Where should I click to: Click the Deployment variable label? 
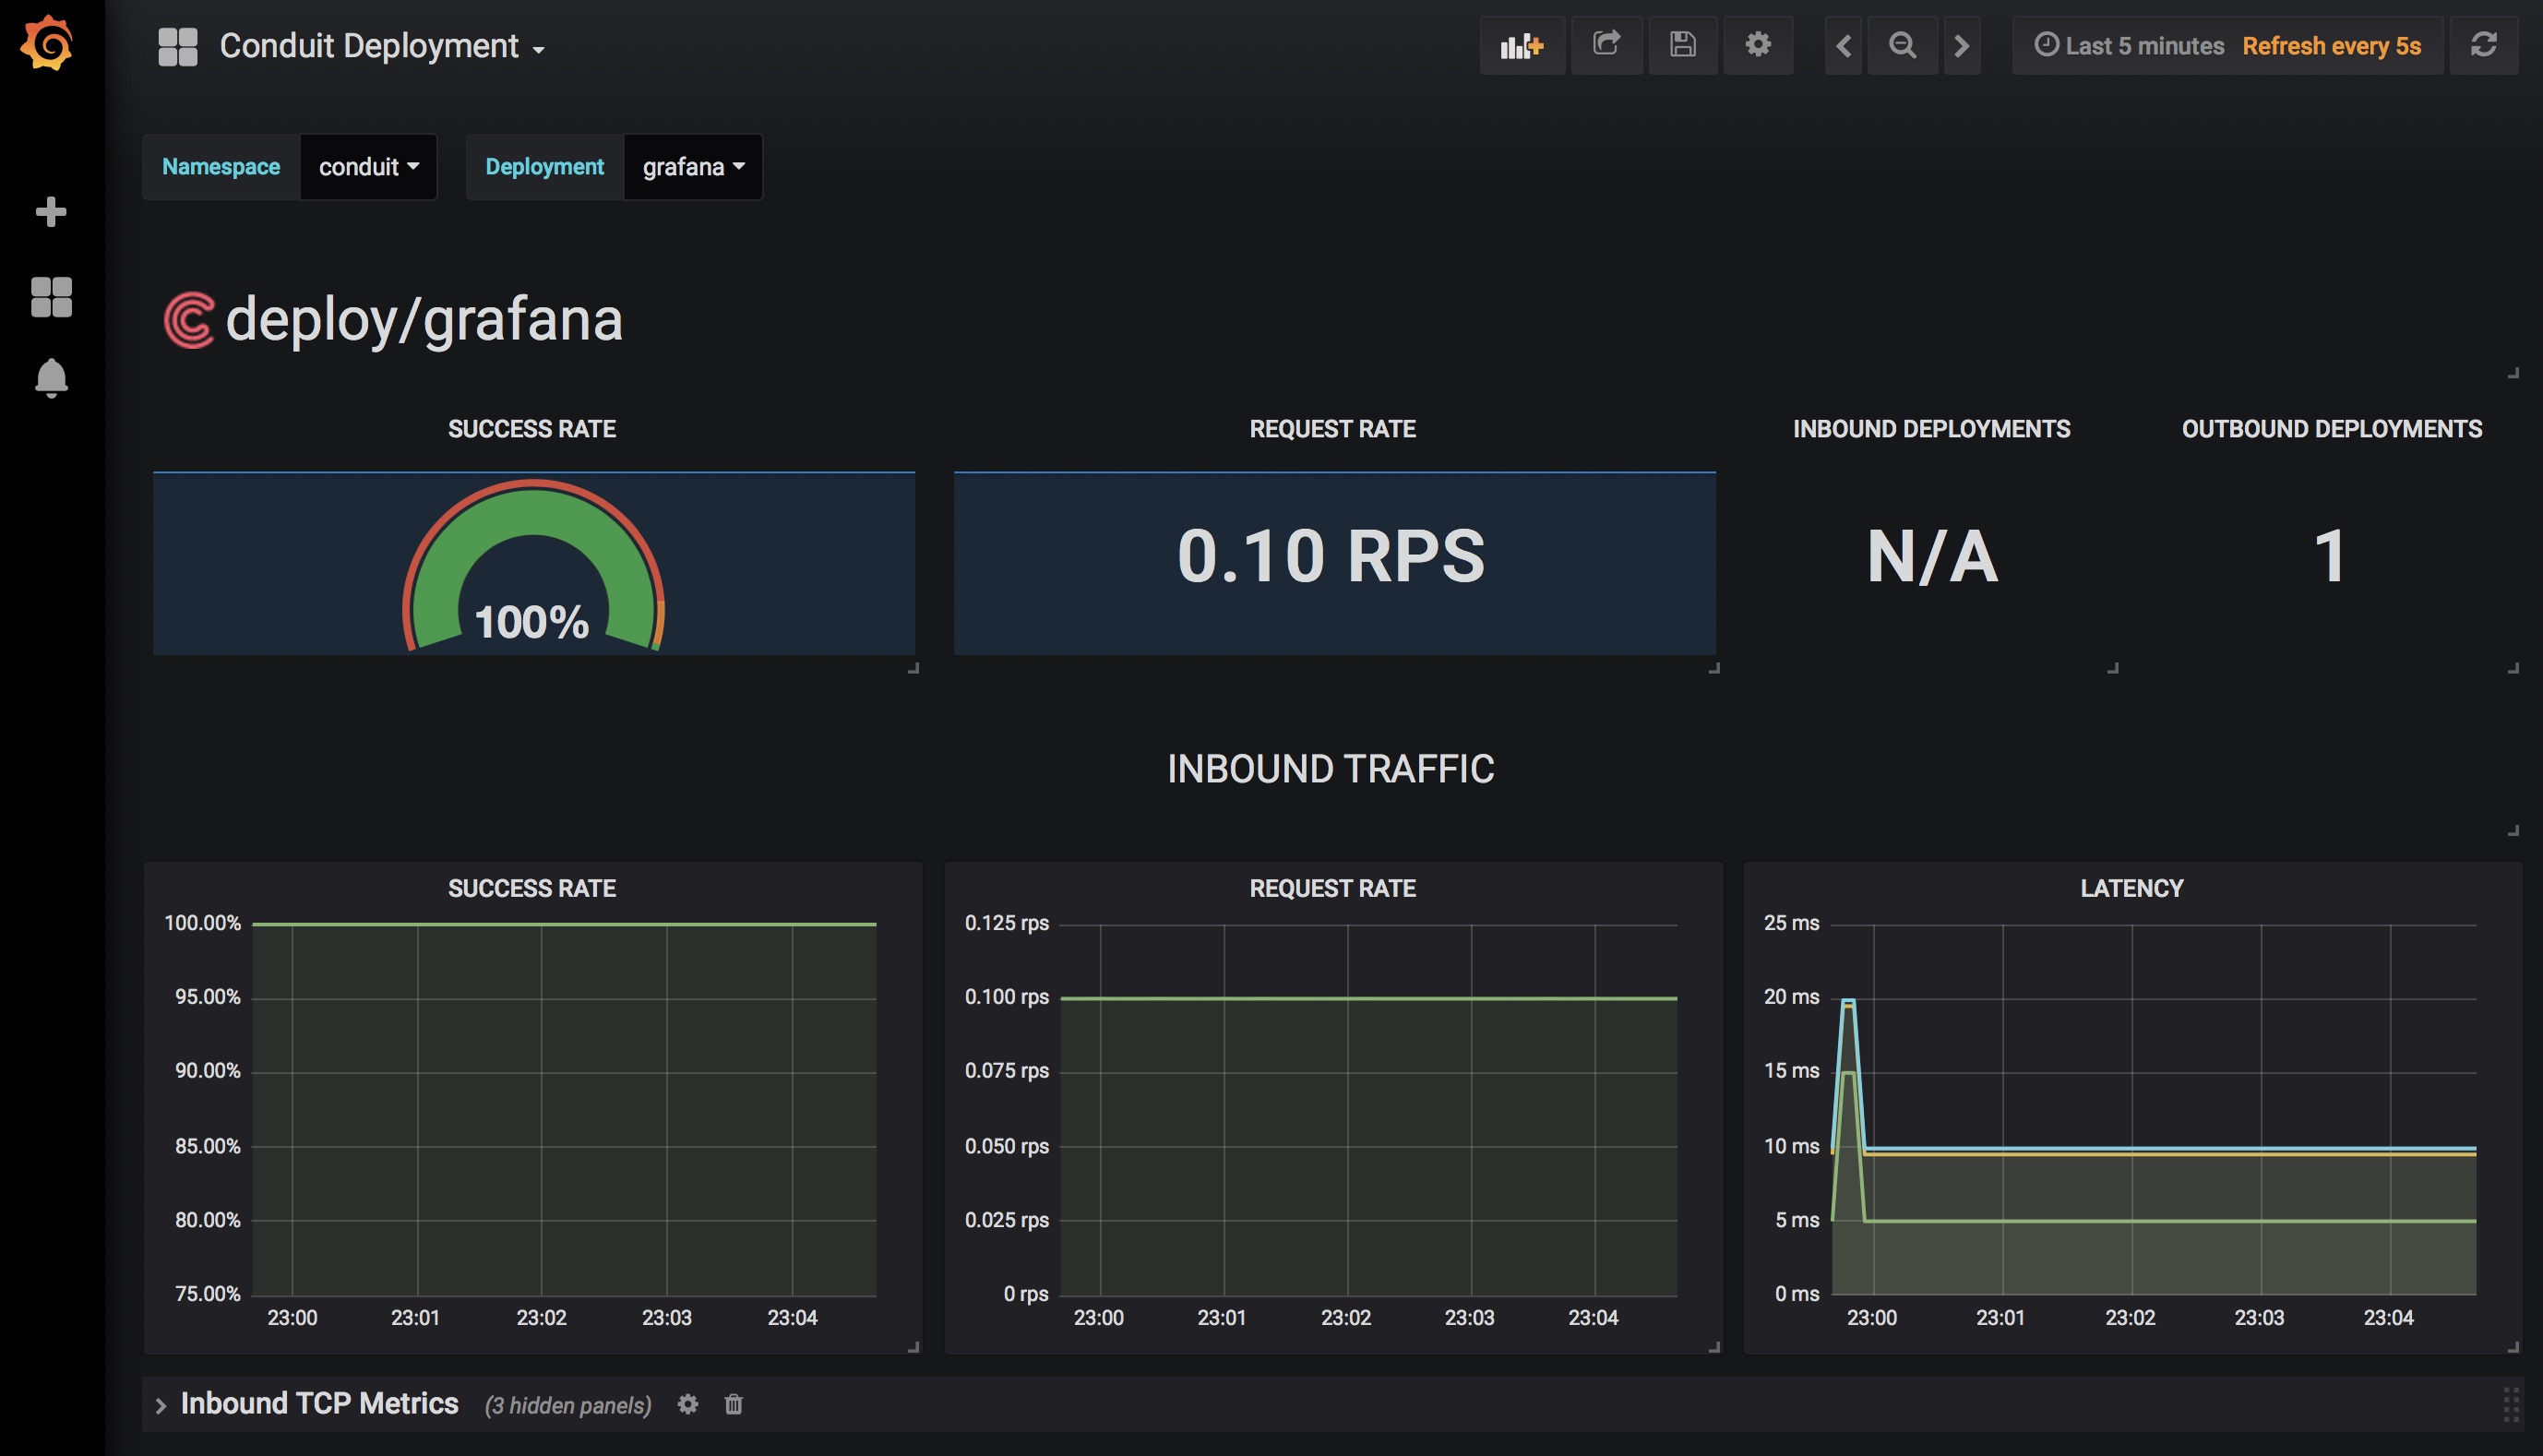[x=545, y=167]
